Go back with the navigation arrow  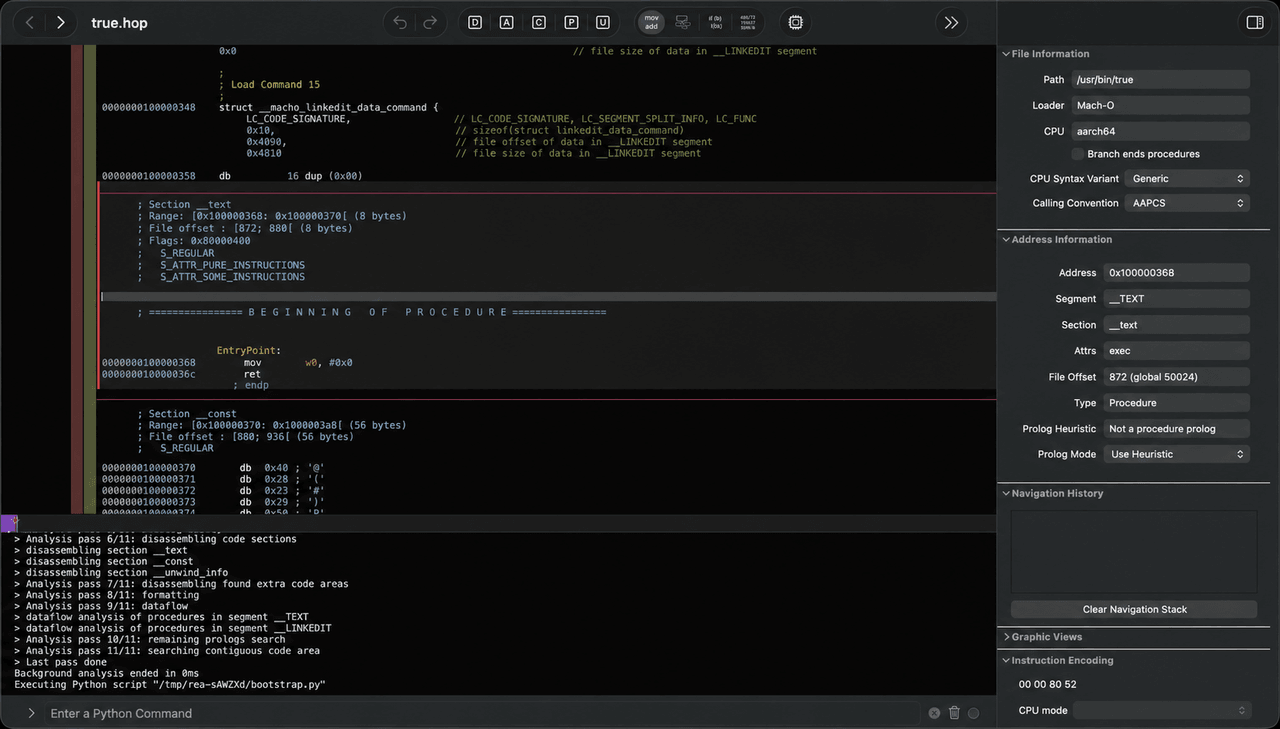[30, 22]
